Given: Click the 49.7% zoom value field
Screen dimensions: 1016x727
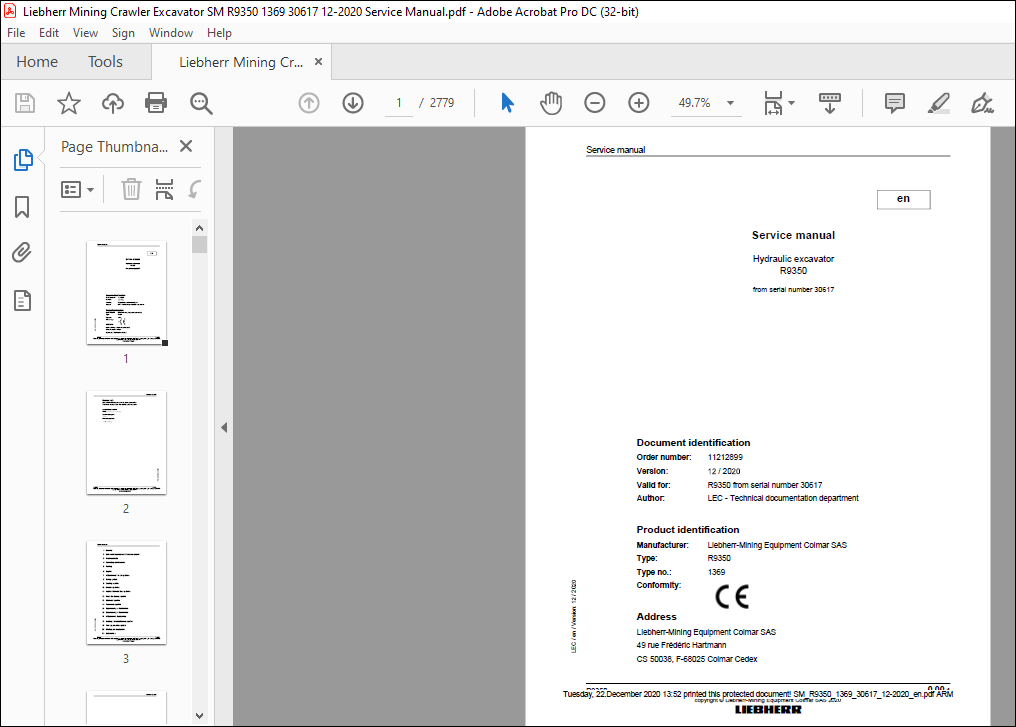Looking at the screenshot, I should click(x=695, y=103).
